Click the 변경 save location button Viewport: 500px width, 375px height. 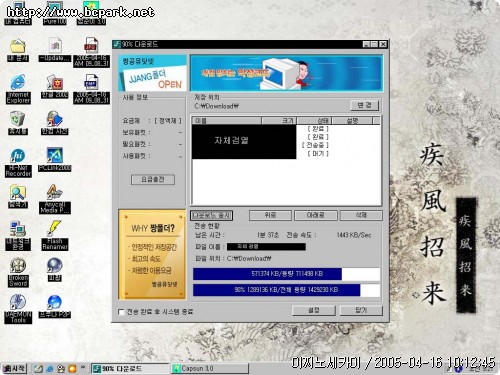coord(365,105)
